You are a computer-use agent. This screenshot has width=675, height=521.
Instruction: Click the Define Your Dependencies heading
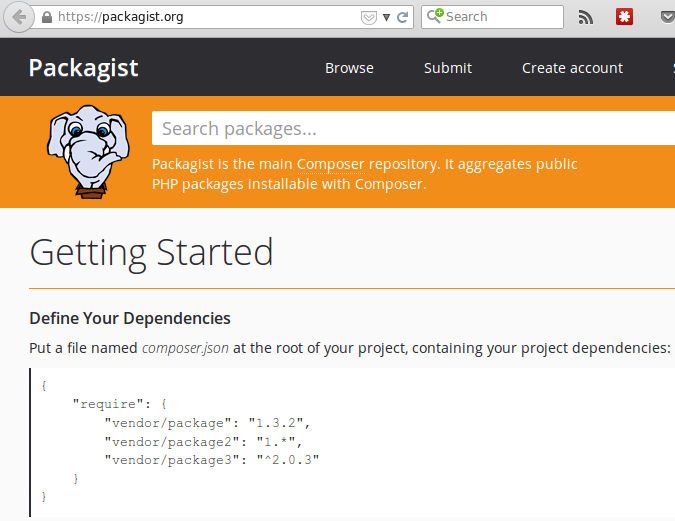(x=130, y=318)
